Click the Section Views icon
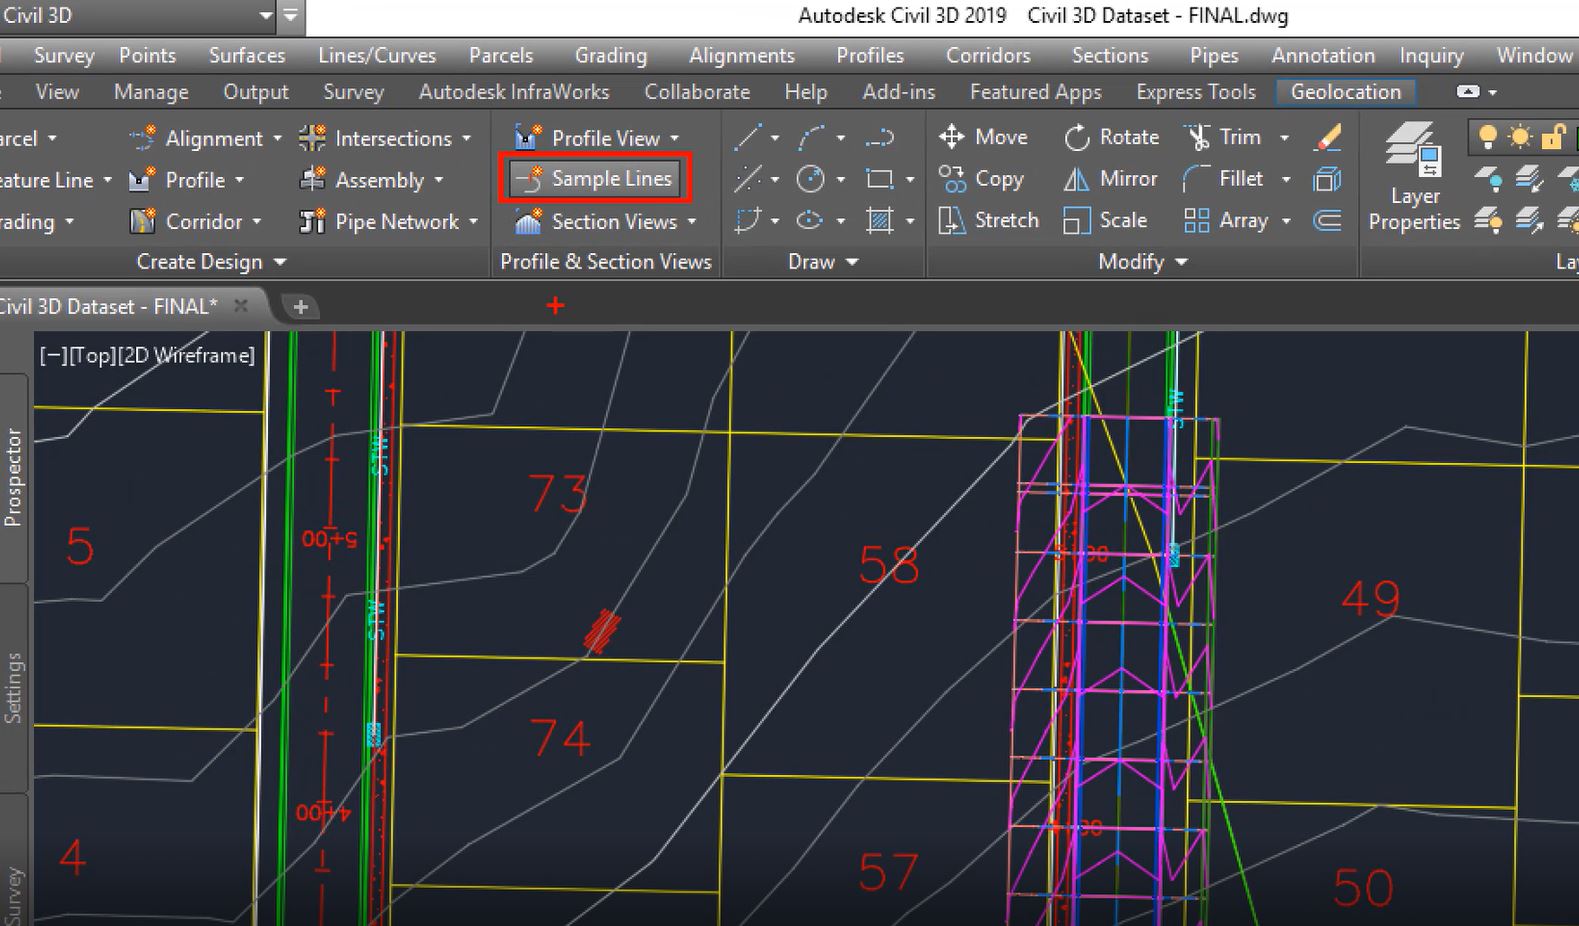The height and width of the screenshot is (926, 1579). [x=528, y=221]
